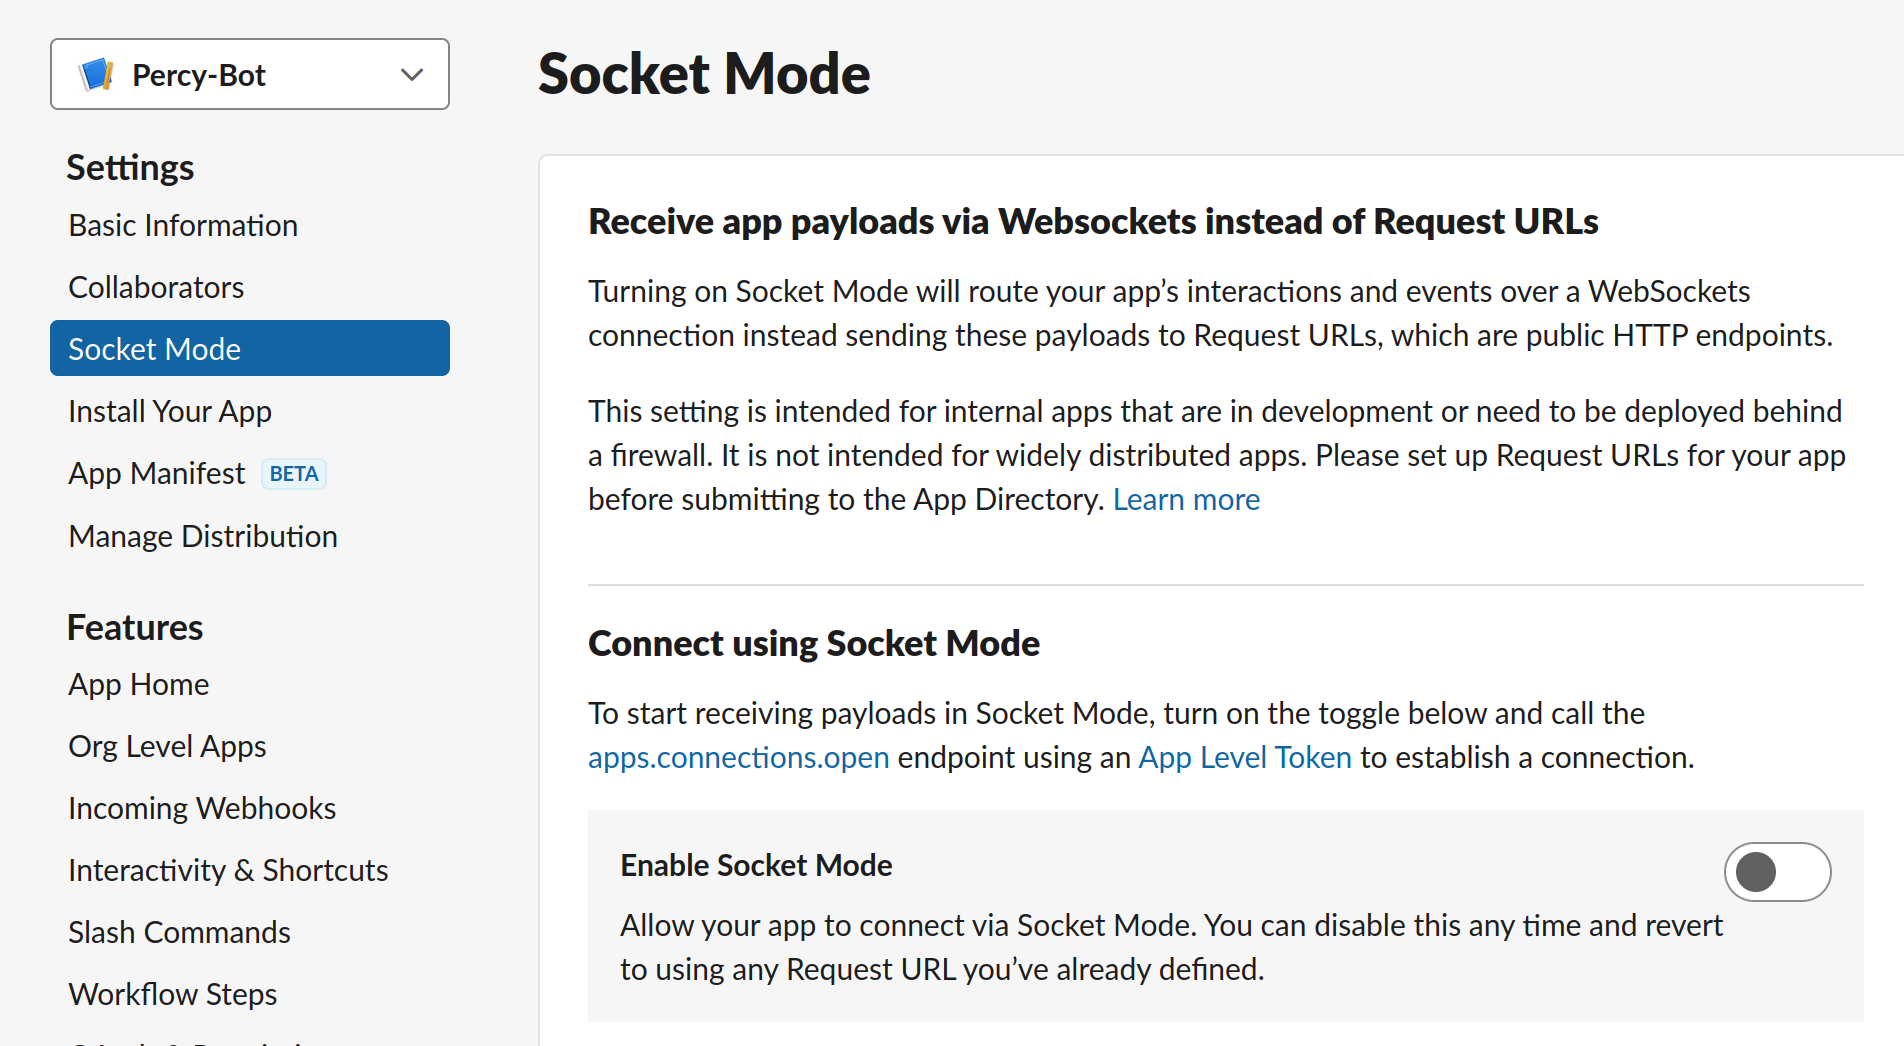Image resolution: width=1904 pixels, height=1046 pixels.
Task: Expand the app switcher chevron arrow
Action: pos(412,75)
